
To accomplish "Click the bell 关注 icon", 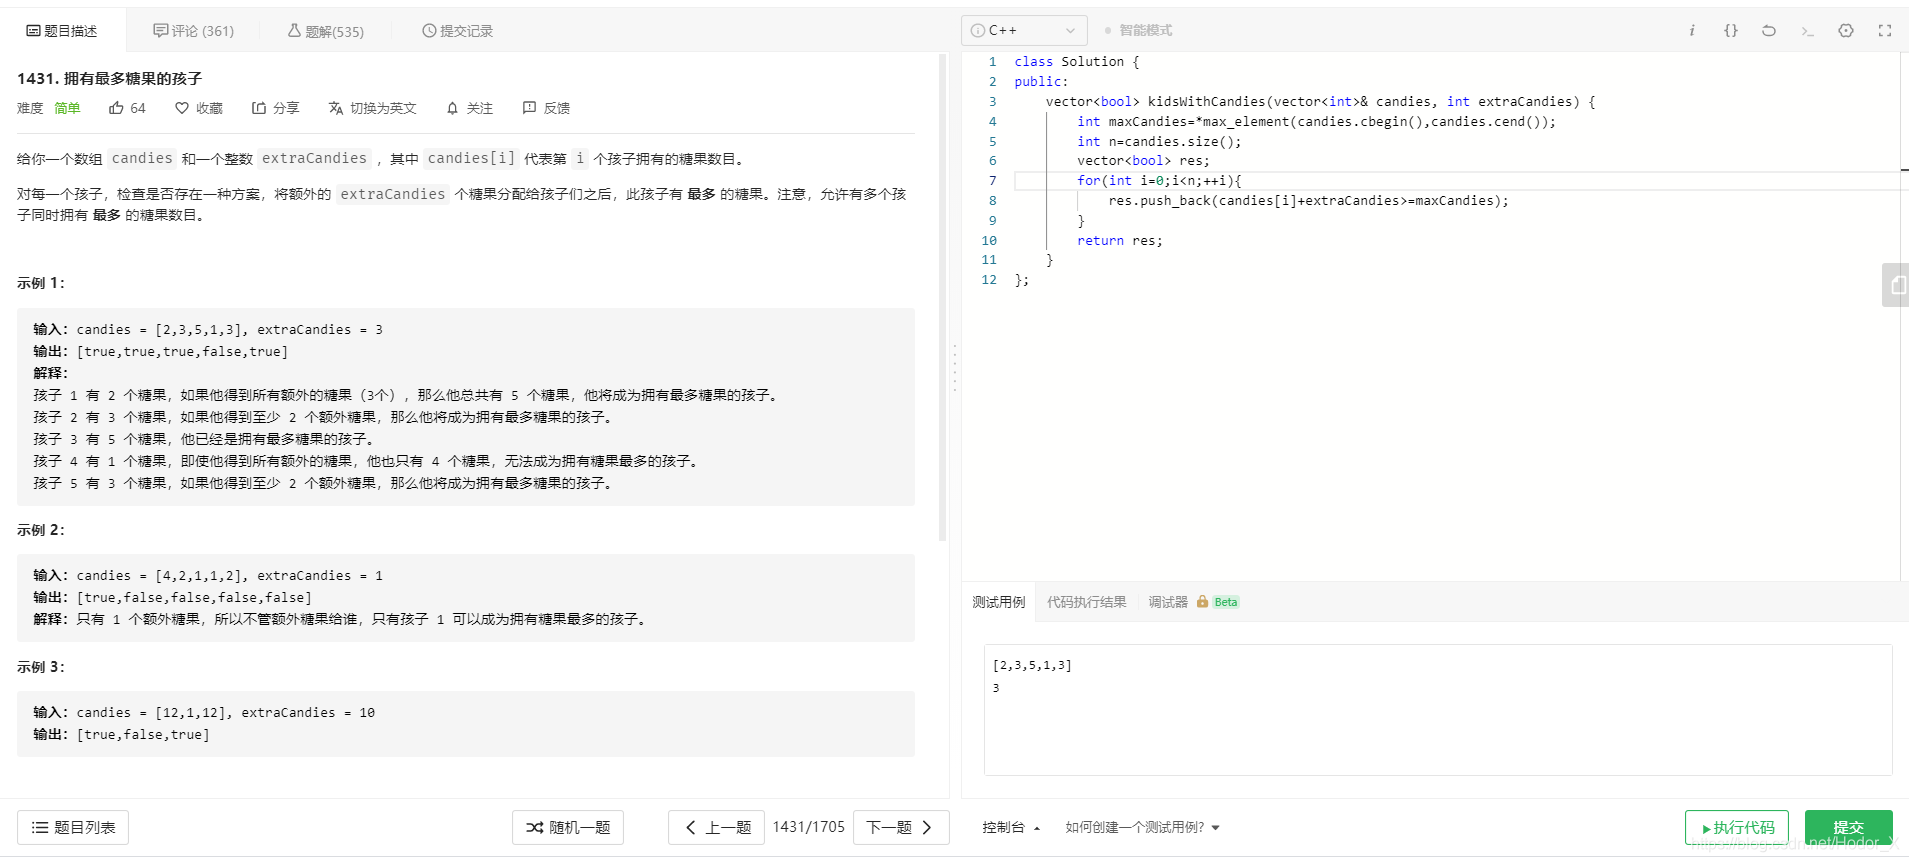I will pyautogui.click(x=452, y=108).
